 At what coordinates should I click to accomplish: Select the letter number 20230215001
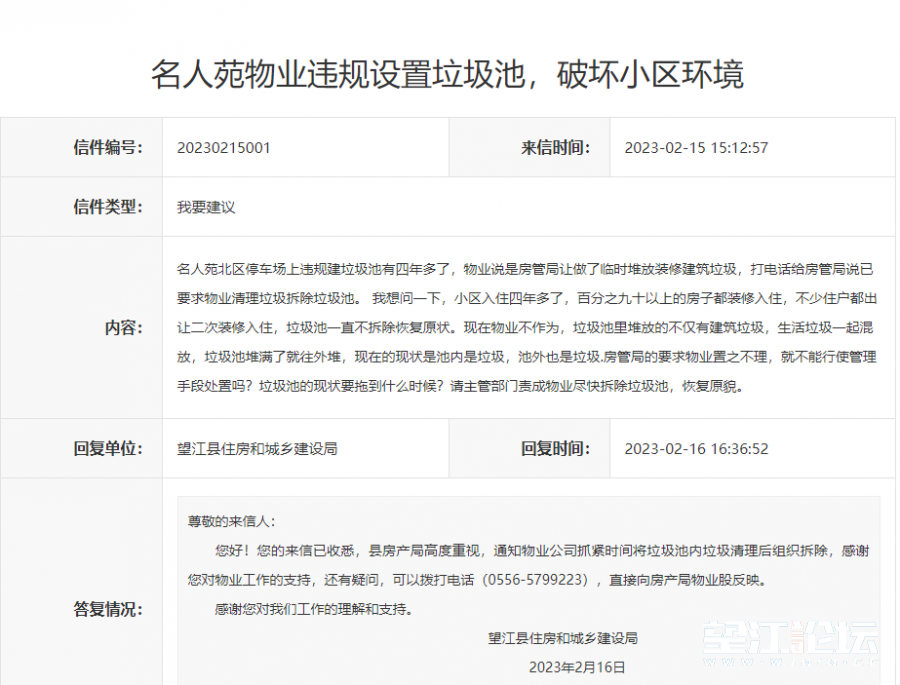223,148
